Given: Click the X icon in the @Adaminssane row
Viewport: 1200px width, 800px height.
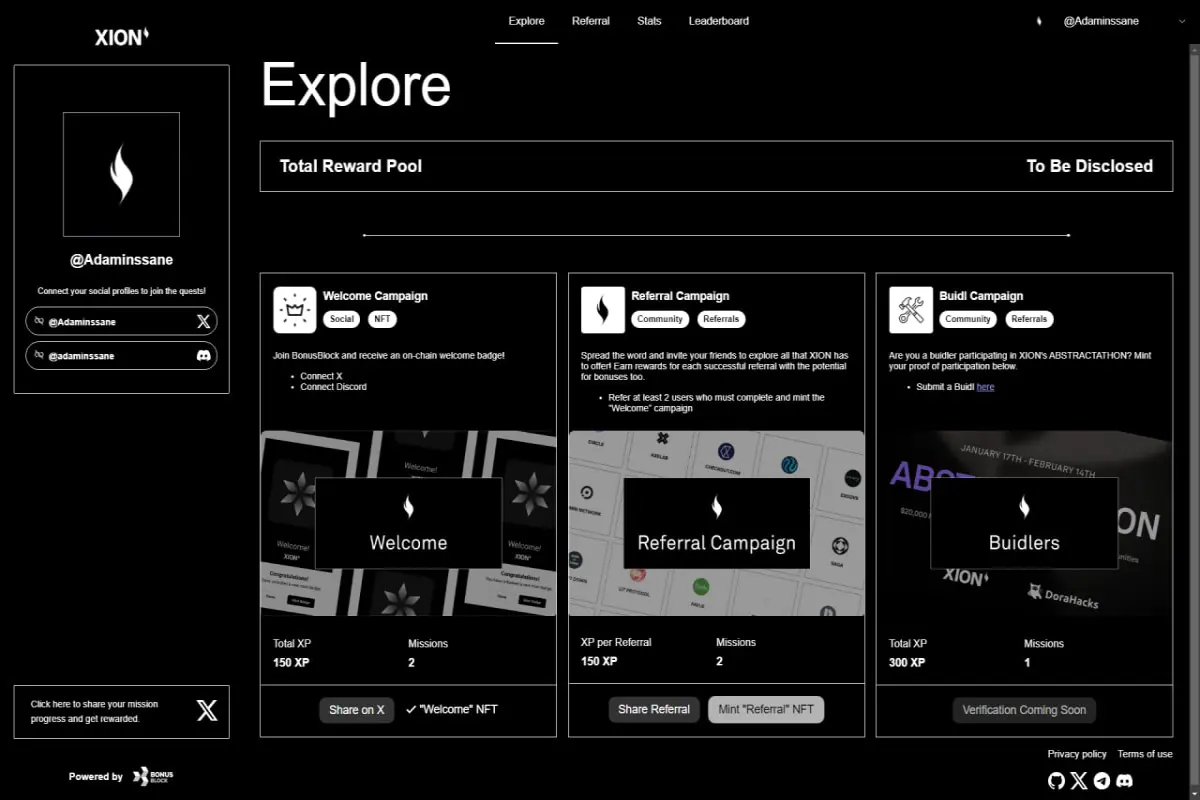Looking at the screenshot, I should click(x=203, y=321).
